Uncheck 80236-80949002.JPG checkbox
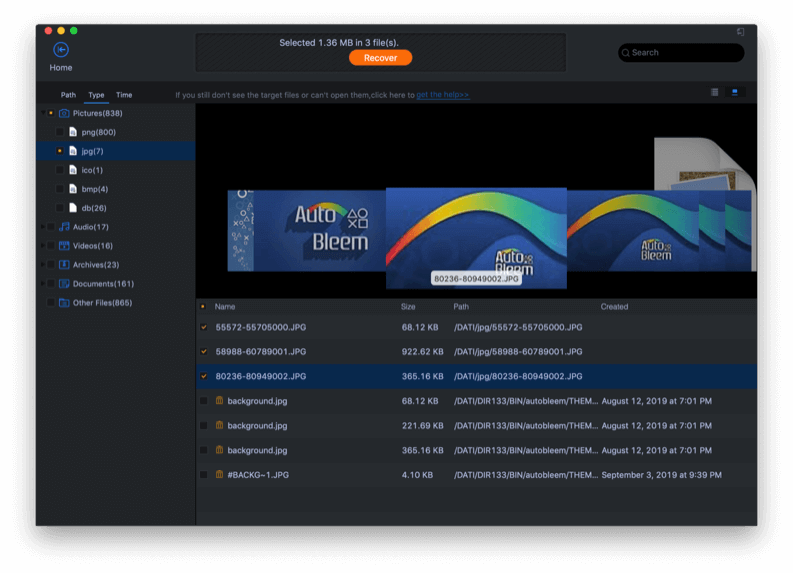793x573 pixels. point(204,376)
